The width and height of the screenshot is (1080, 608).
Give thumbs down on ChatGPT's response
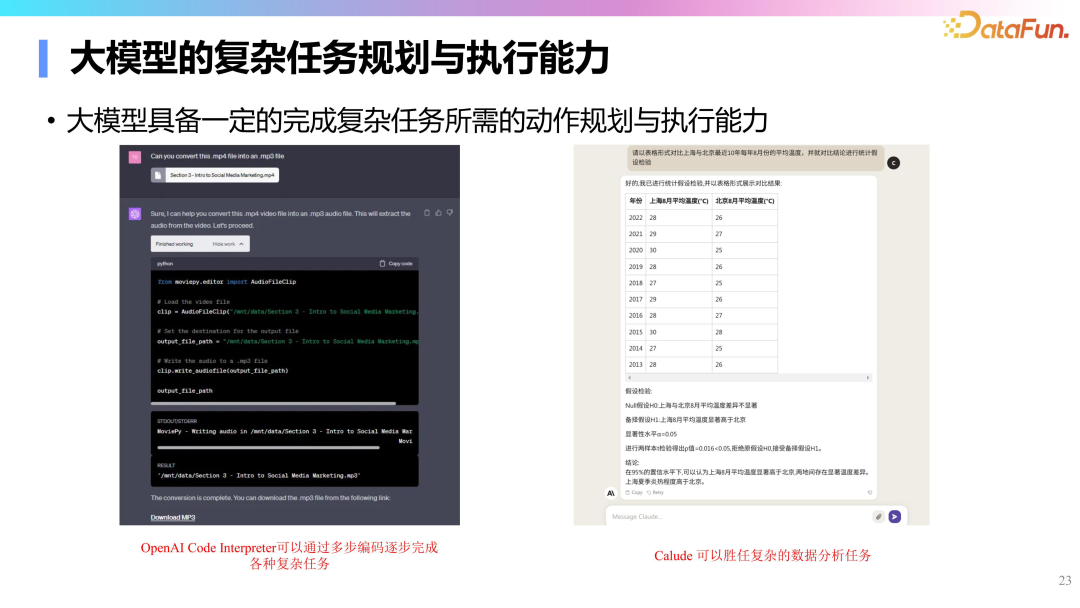click(x=449, y=214)
